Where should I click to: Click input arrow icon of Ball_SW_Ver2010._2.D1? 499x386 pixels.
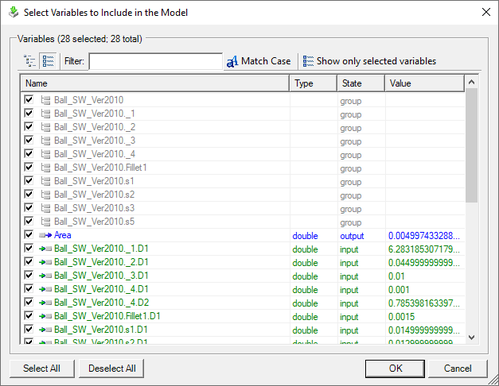[x=45, y=262]
